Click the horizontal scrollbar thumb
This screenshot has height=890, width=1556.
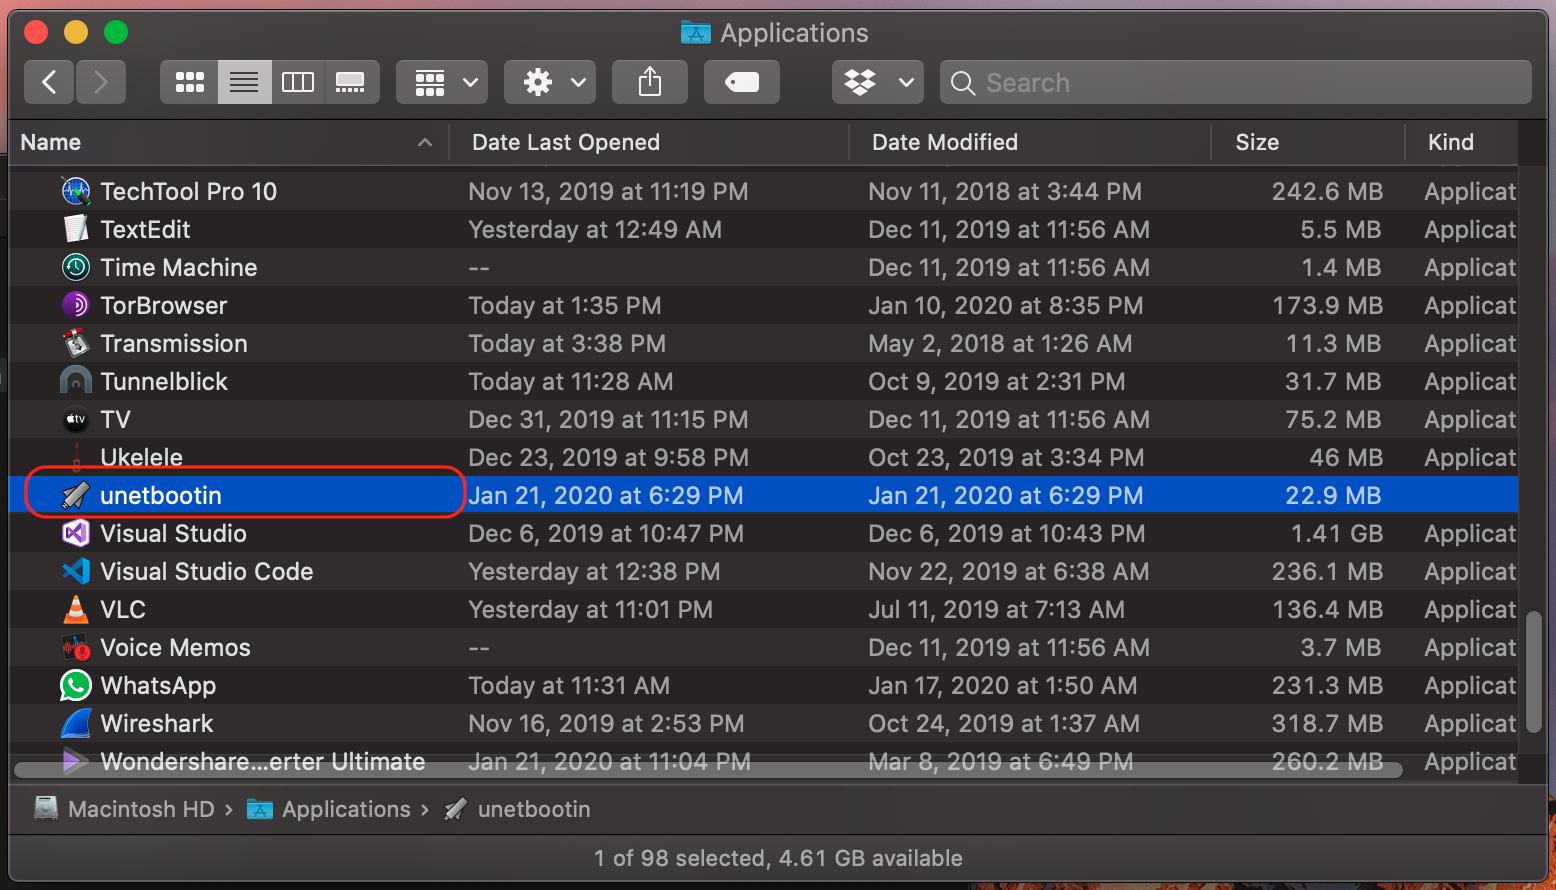coord(708,770)
